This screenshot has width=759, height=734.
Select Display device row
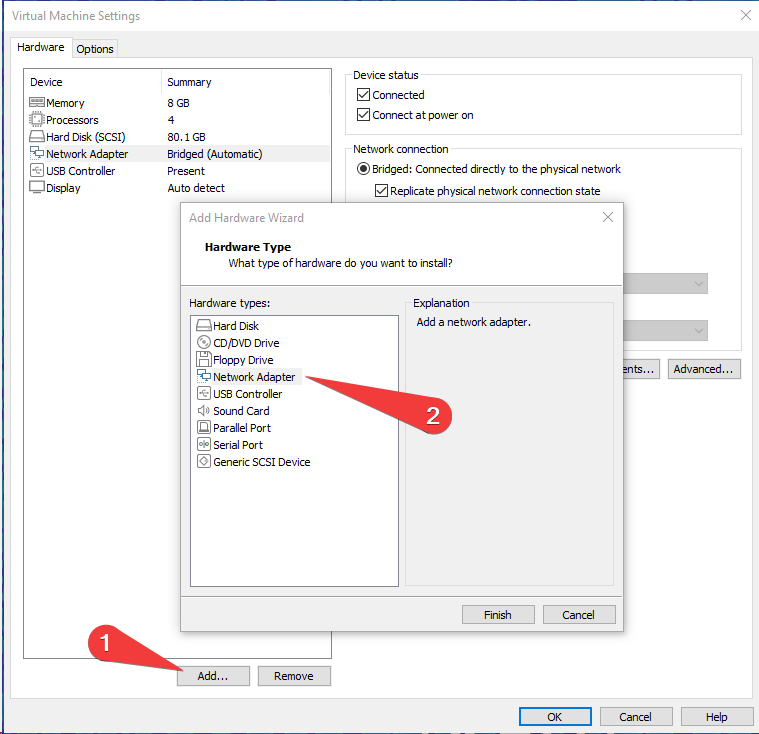click(x=179, y=188)
